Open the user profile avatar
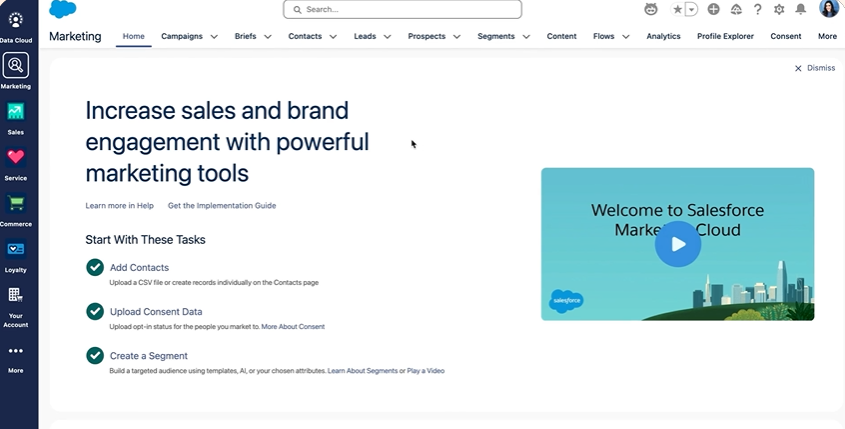Image resolution: width=845 pixels, height=429 pixels. [829, 8]
